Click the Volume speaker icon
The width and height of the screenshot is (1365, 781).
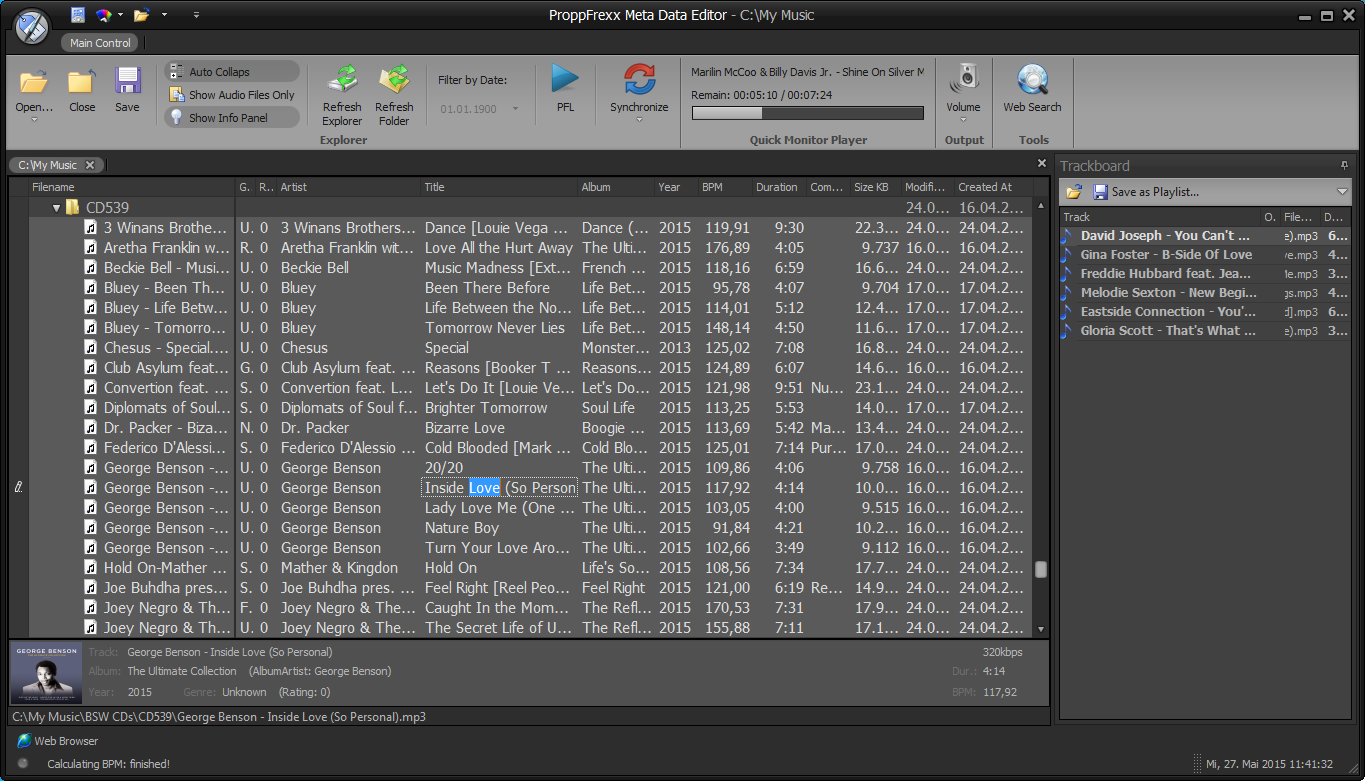coord(964,78)
